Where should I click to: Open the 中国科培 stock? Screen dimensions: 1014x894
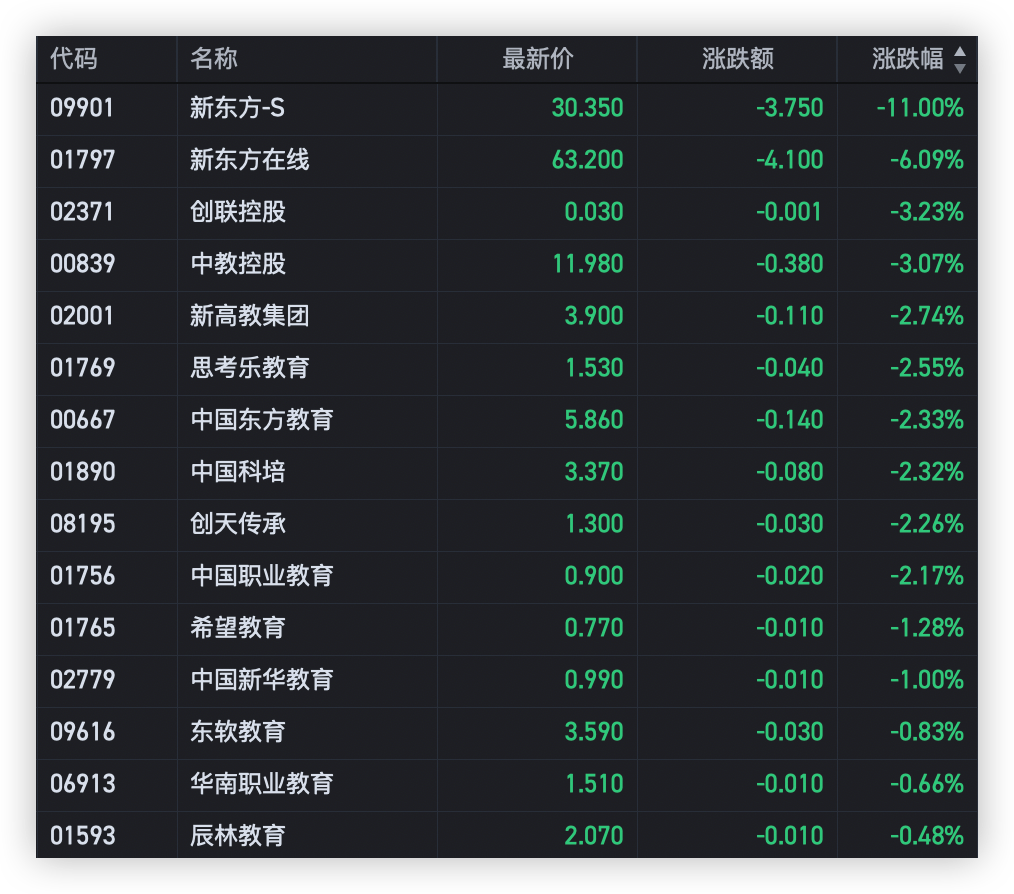[238, 472]
